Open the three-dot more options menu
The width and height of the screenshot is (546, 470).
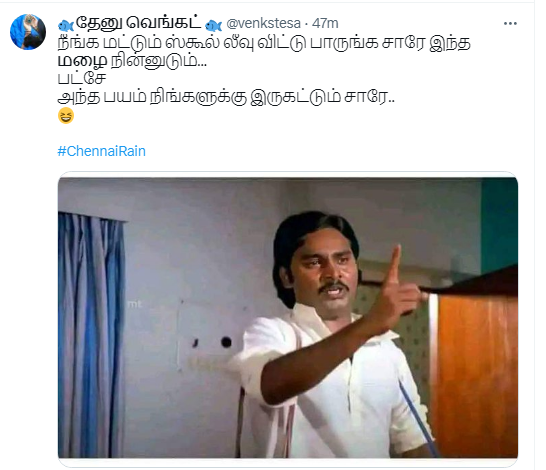point(510,24)
